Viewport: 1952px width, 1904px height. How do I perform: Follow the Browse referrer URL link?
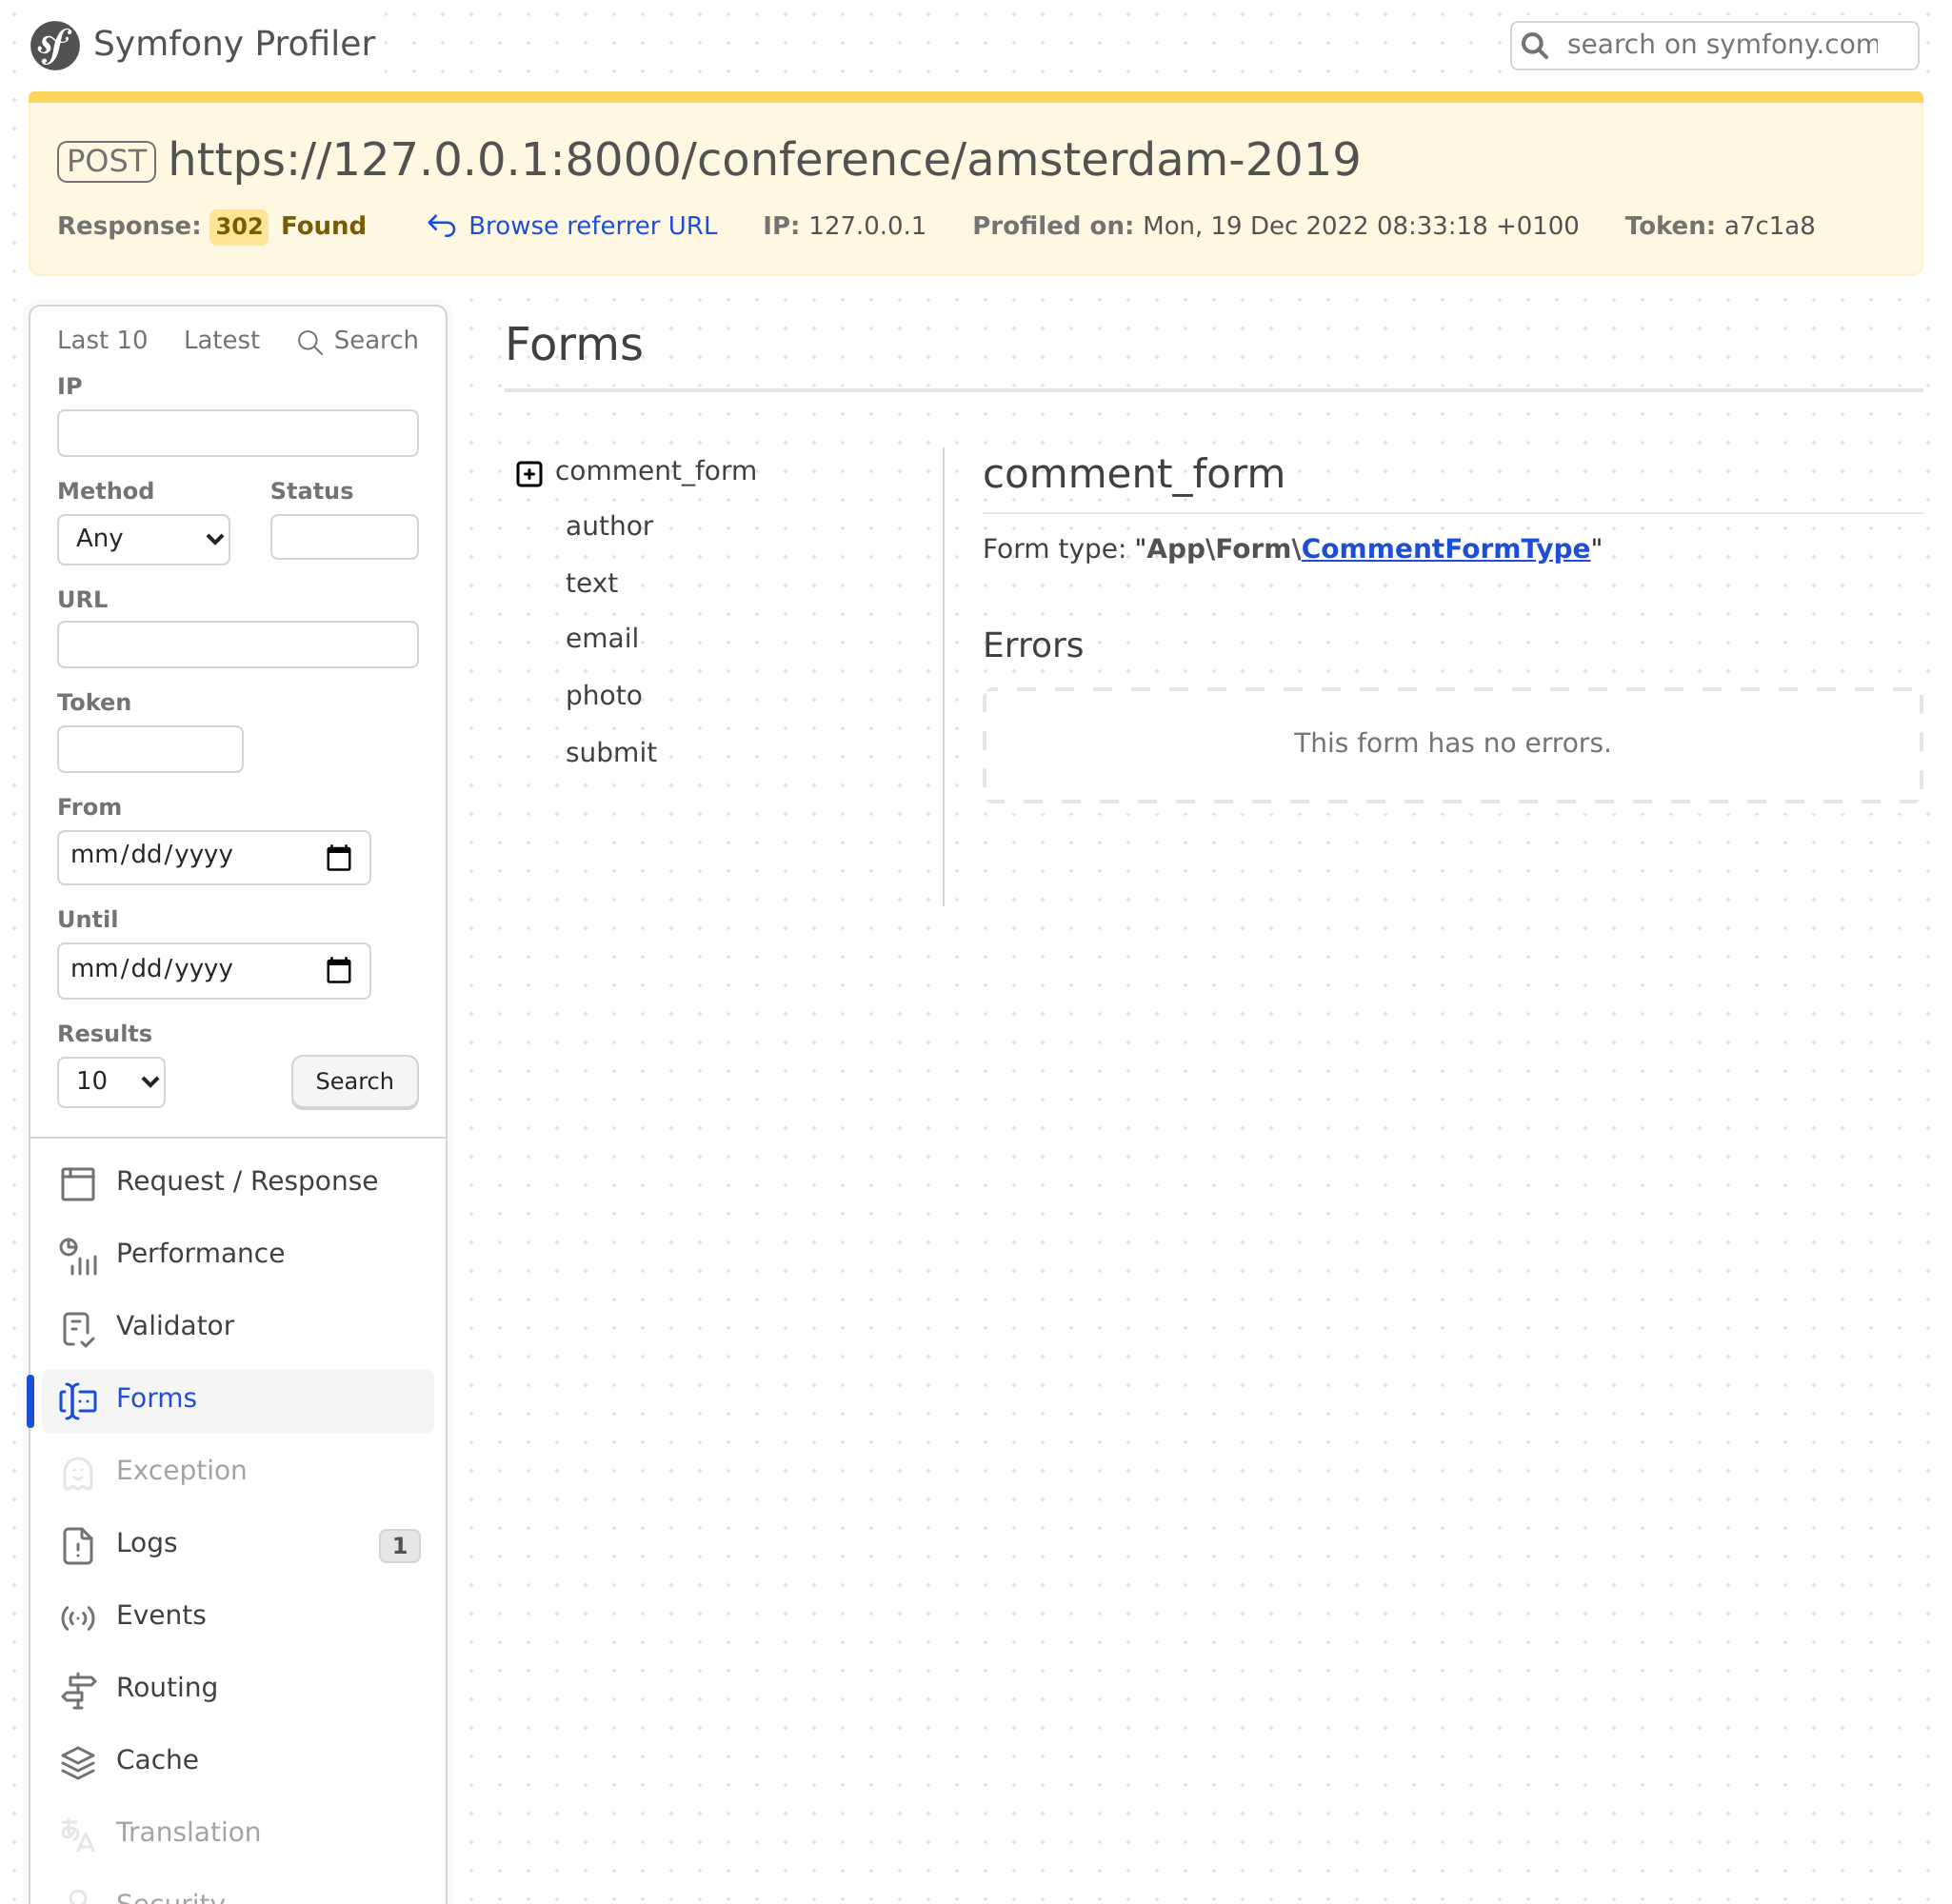(x=592, y=225)
